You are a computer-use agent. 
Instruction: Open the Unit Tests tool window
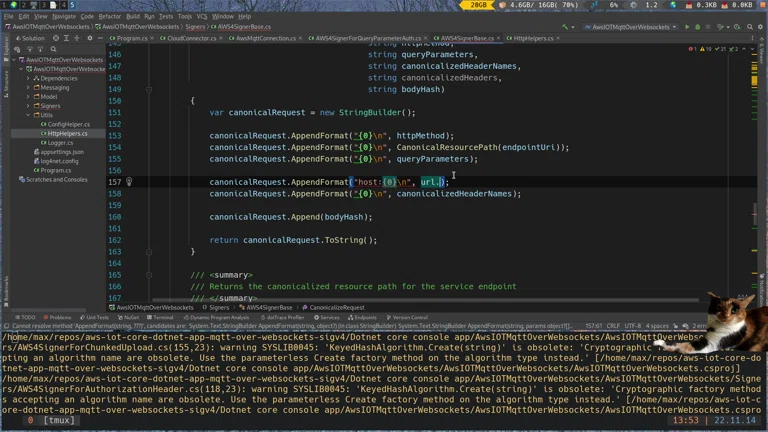click(94, 317)
